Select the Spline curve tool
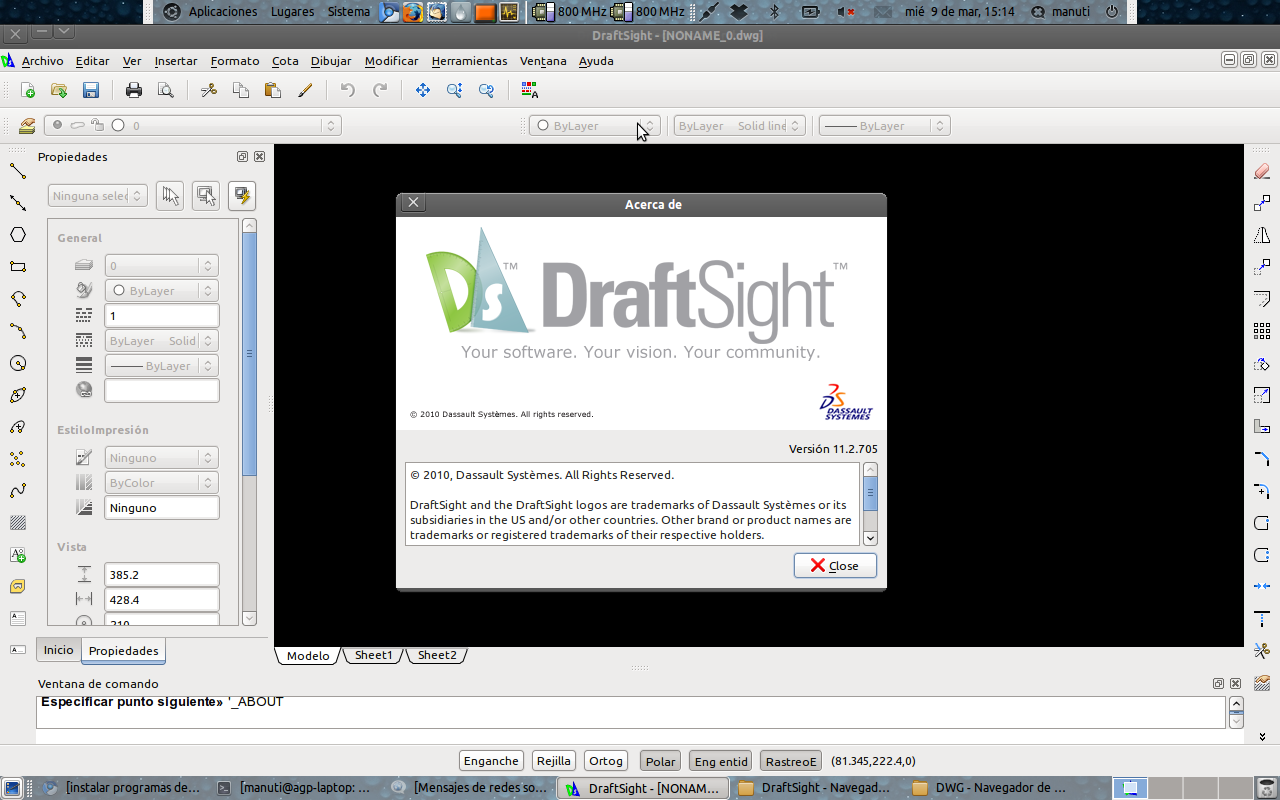The width and height of the screenshot is (1280, 800). pyautogui.click(x=17, y=491)
